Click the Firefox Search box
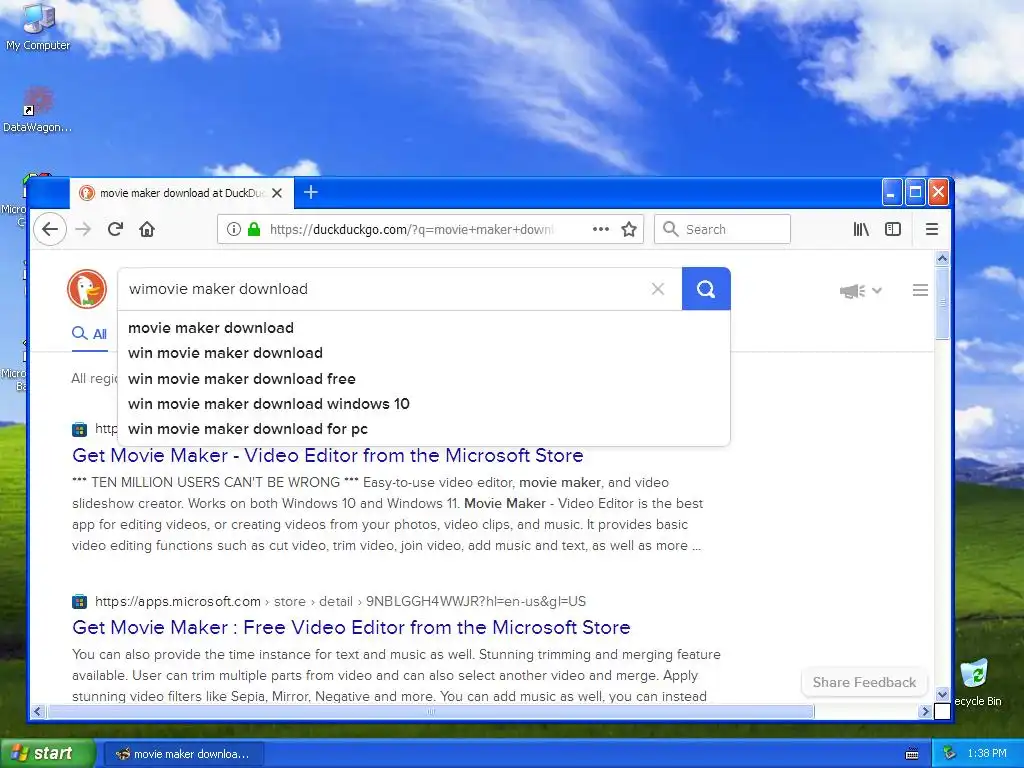Image resolution: width=1024 pixels, height=768 pixels. pyautogui.click(x=722, y=229)
